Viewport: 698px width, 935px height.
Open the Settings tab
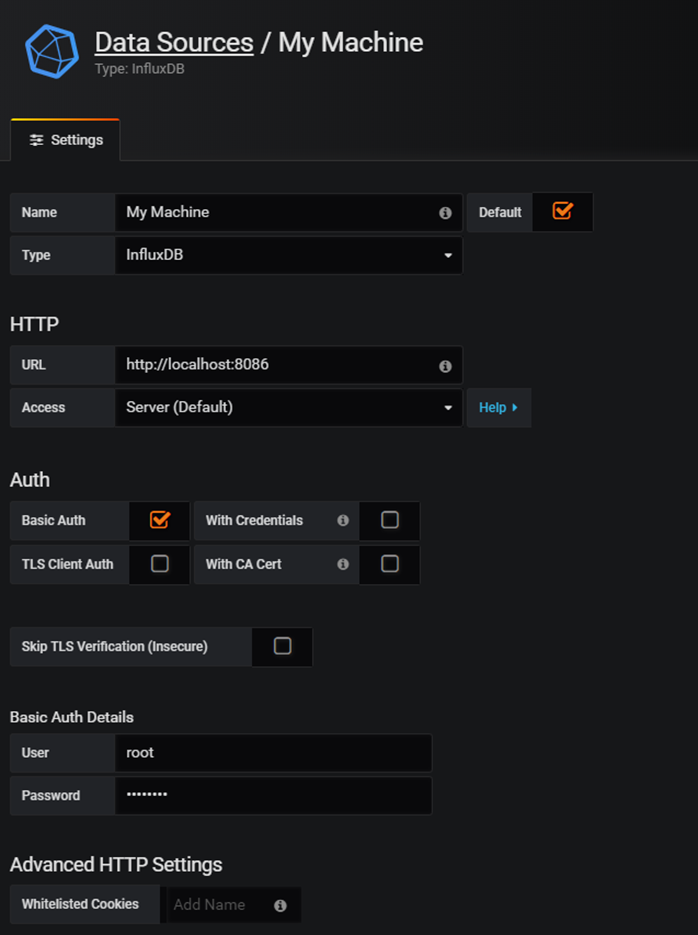[66, 140]
